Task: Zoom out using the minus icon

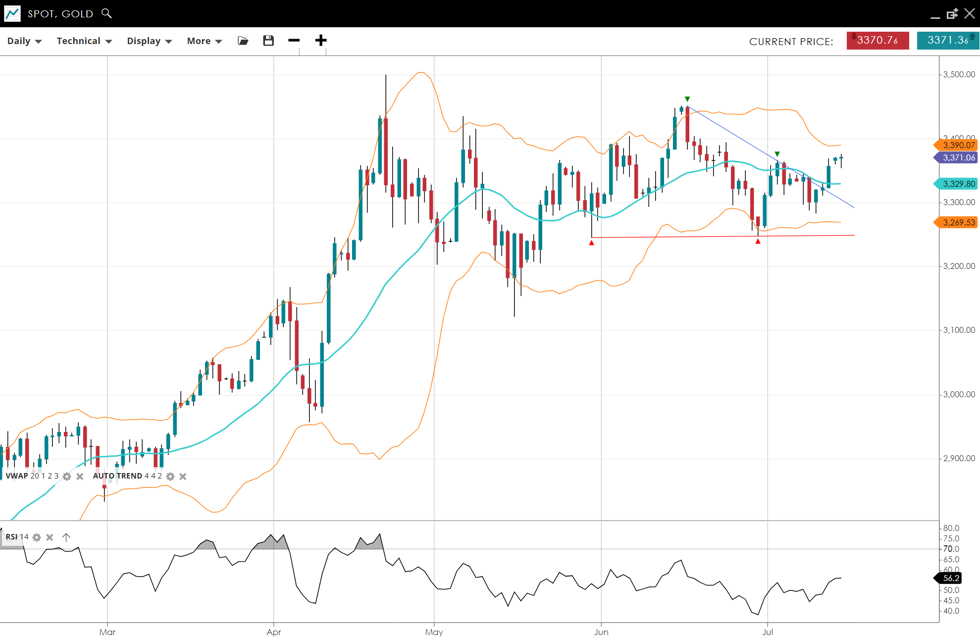Action: [x=294, y=41]
